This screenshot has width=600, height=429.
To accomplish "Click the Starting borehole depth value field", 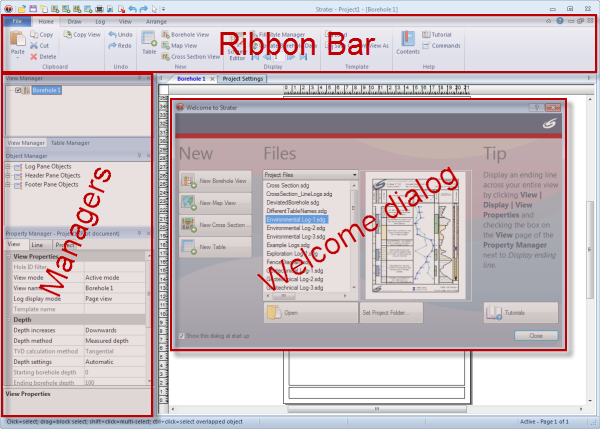I will (x=114, y=372).
